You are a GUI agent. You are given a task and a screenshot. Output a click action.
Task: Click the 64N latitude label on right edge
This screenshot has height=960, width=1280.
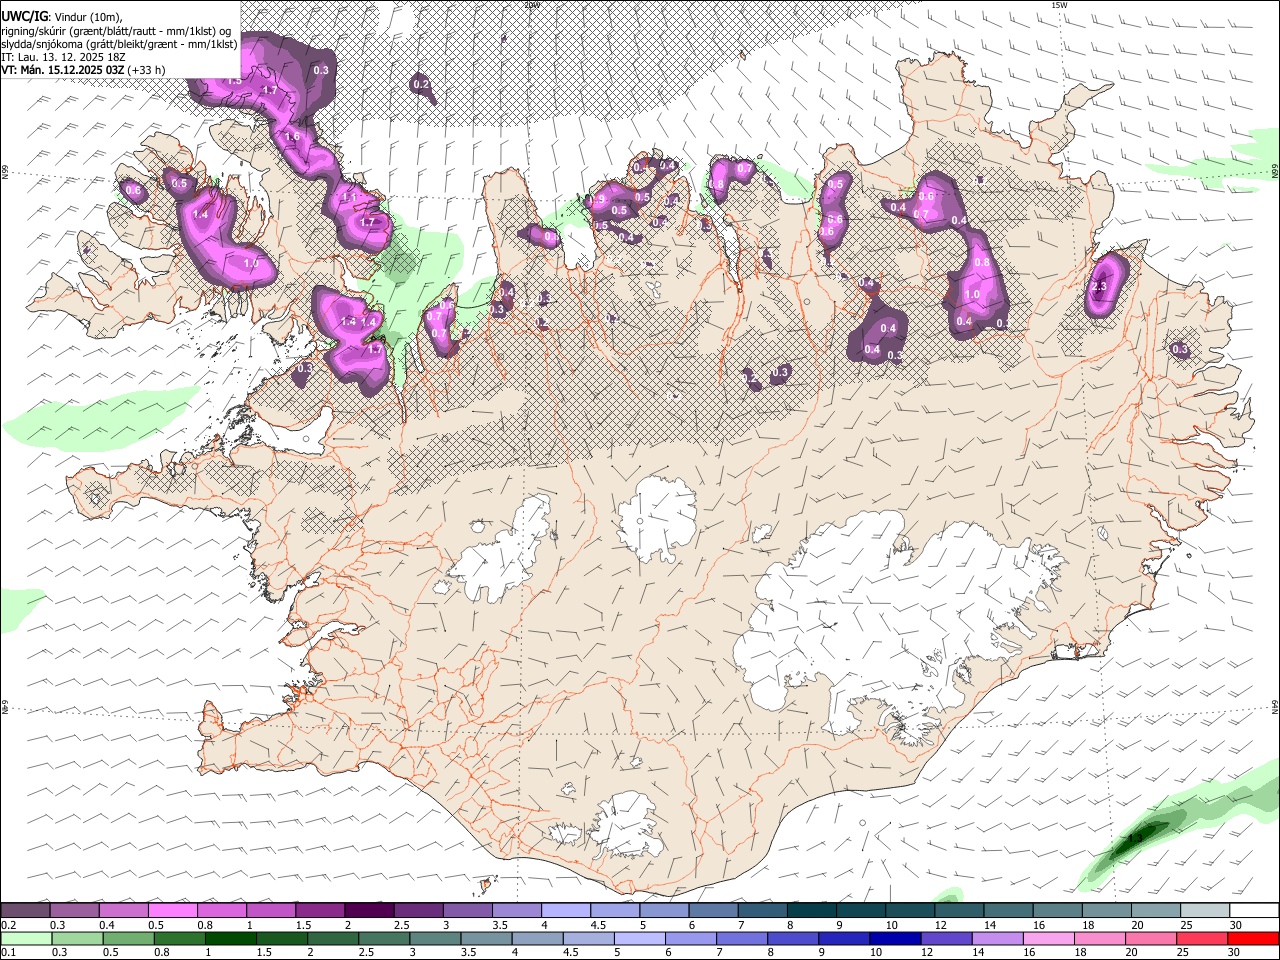click(x=1275, y=706)
